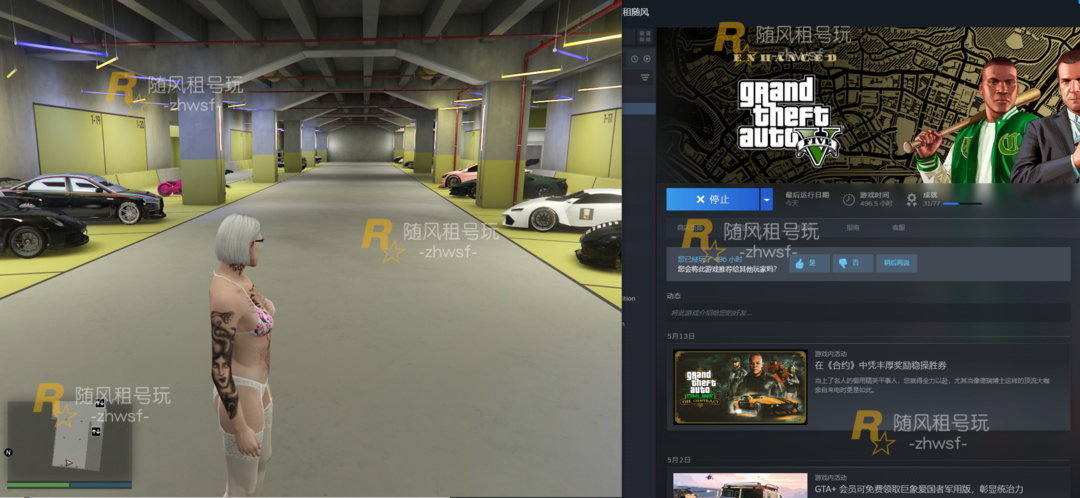The image size is (1080, 498).
Task: Click the 5月13日 date label
Action: point(681,336)
